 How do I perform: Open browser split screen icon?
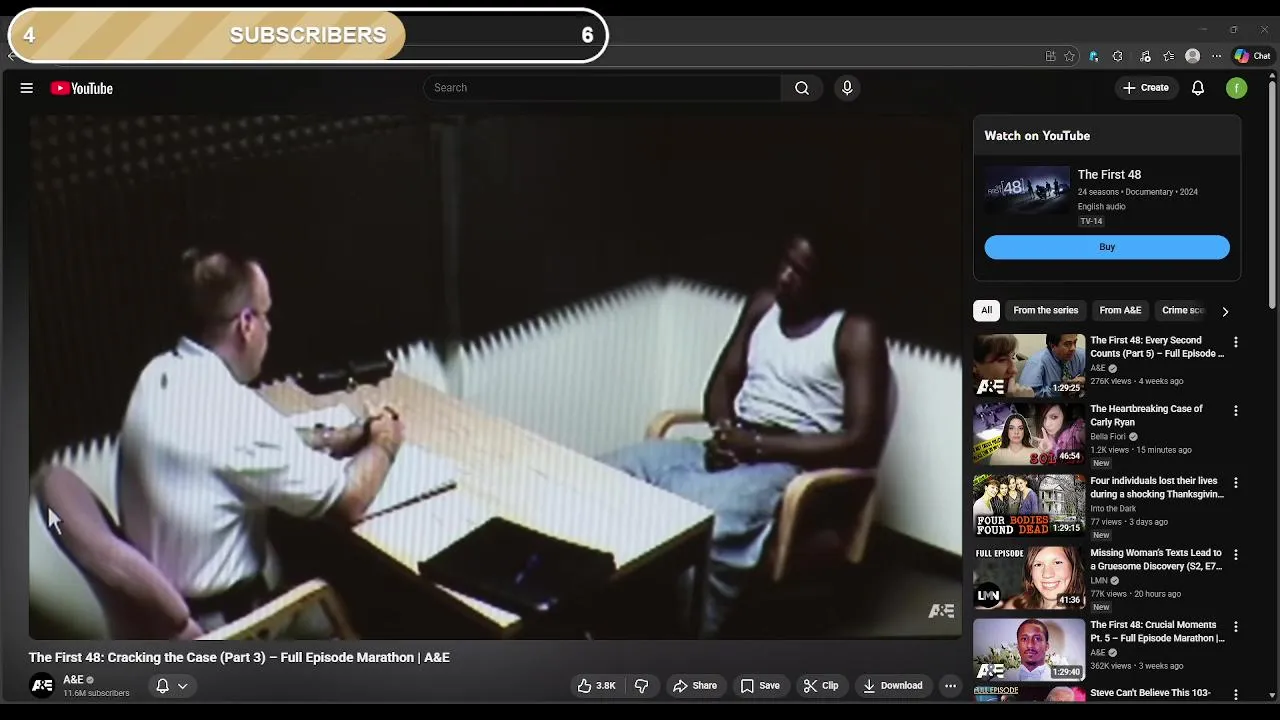click(x=1050, y=56)
